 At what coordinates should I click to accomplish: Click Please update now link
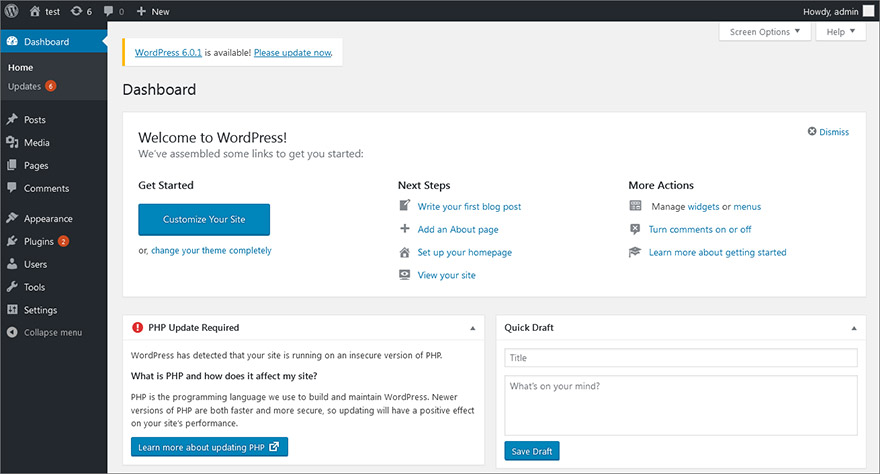(292, 53)
